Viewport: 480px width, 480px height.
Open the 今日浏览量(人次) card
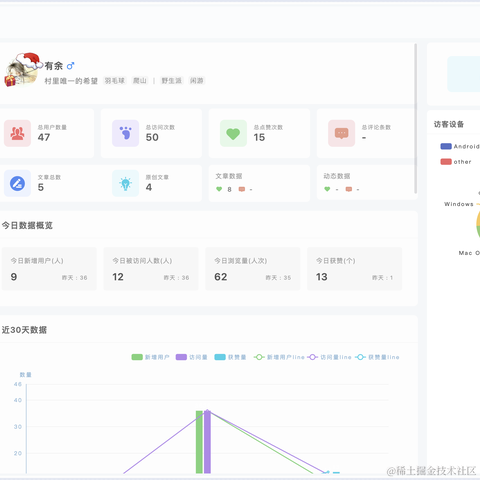click(253, 269)
